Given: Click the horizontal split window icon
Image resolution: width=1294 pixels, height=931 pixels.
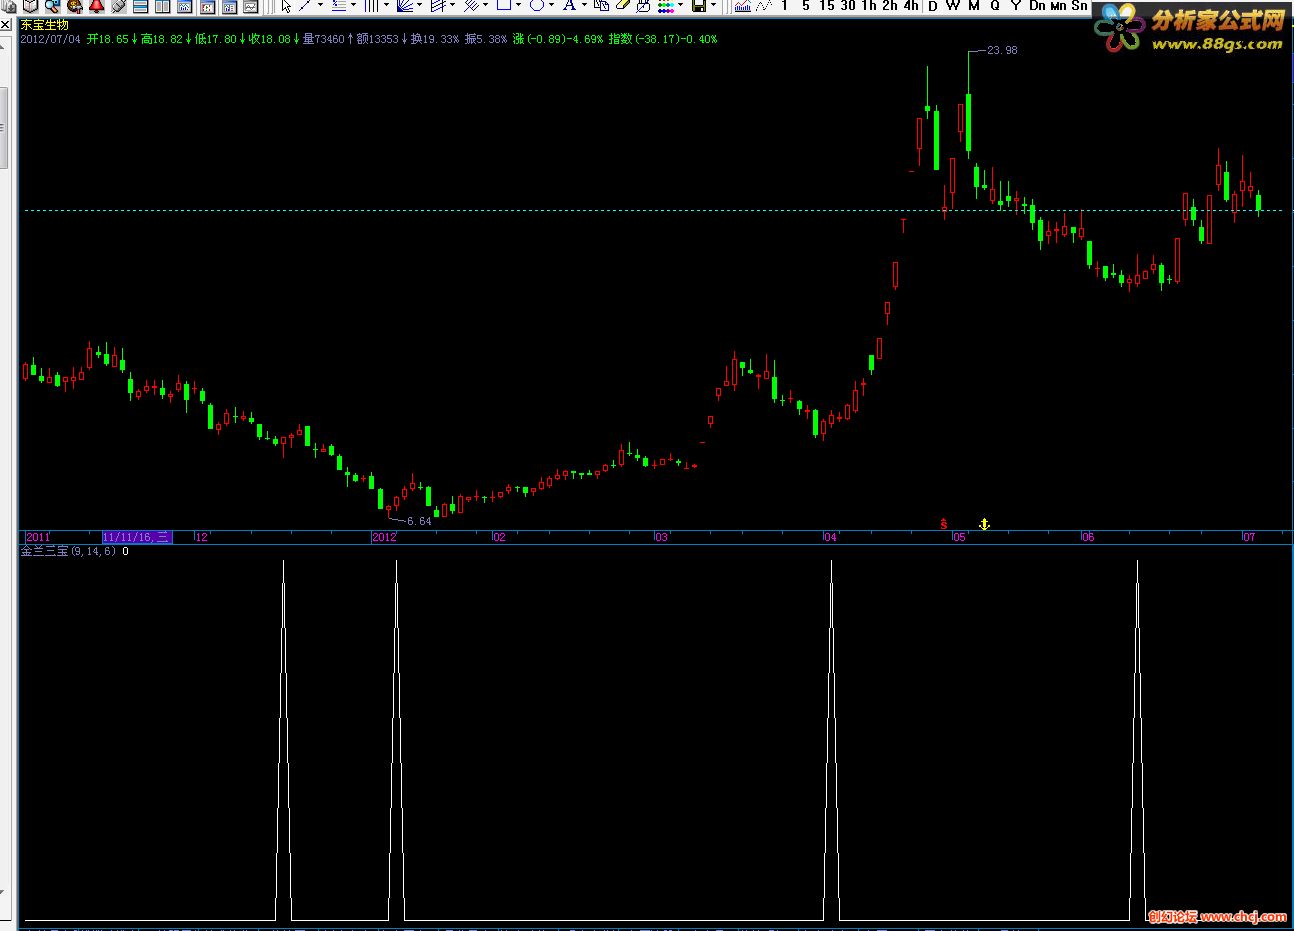Looking at the screenshot, I should click(141, 5).
